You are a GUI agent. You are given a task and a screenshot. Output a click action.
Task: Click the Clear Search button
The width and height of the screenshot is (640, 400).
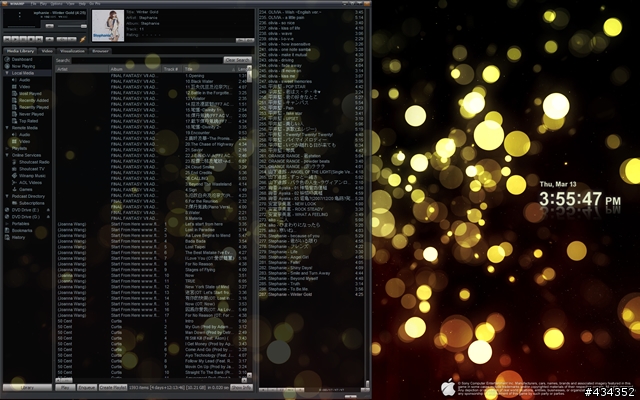(x=238, y=60)
